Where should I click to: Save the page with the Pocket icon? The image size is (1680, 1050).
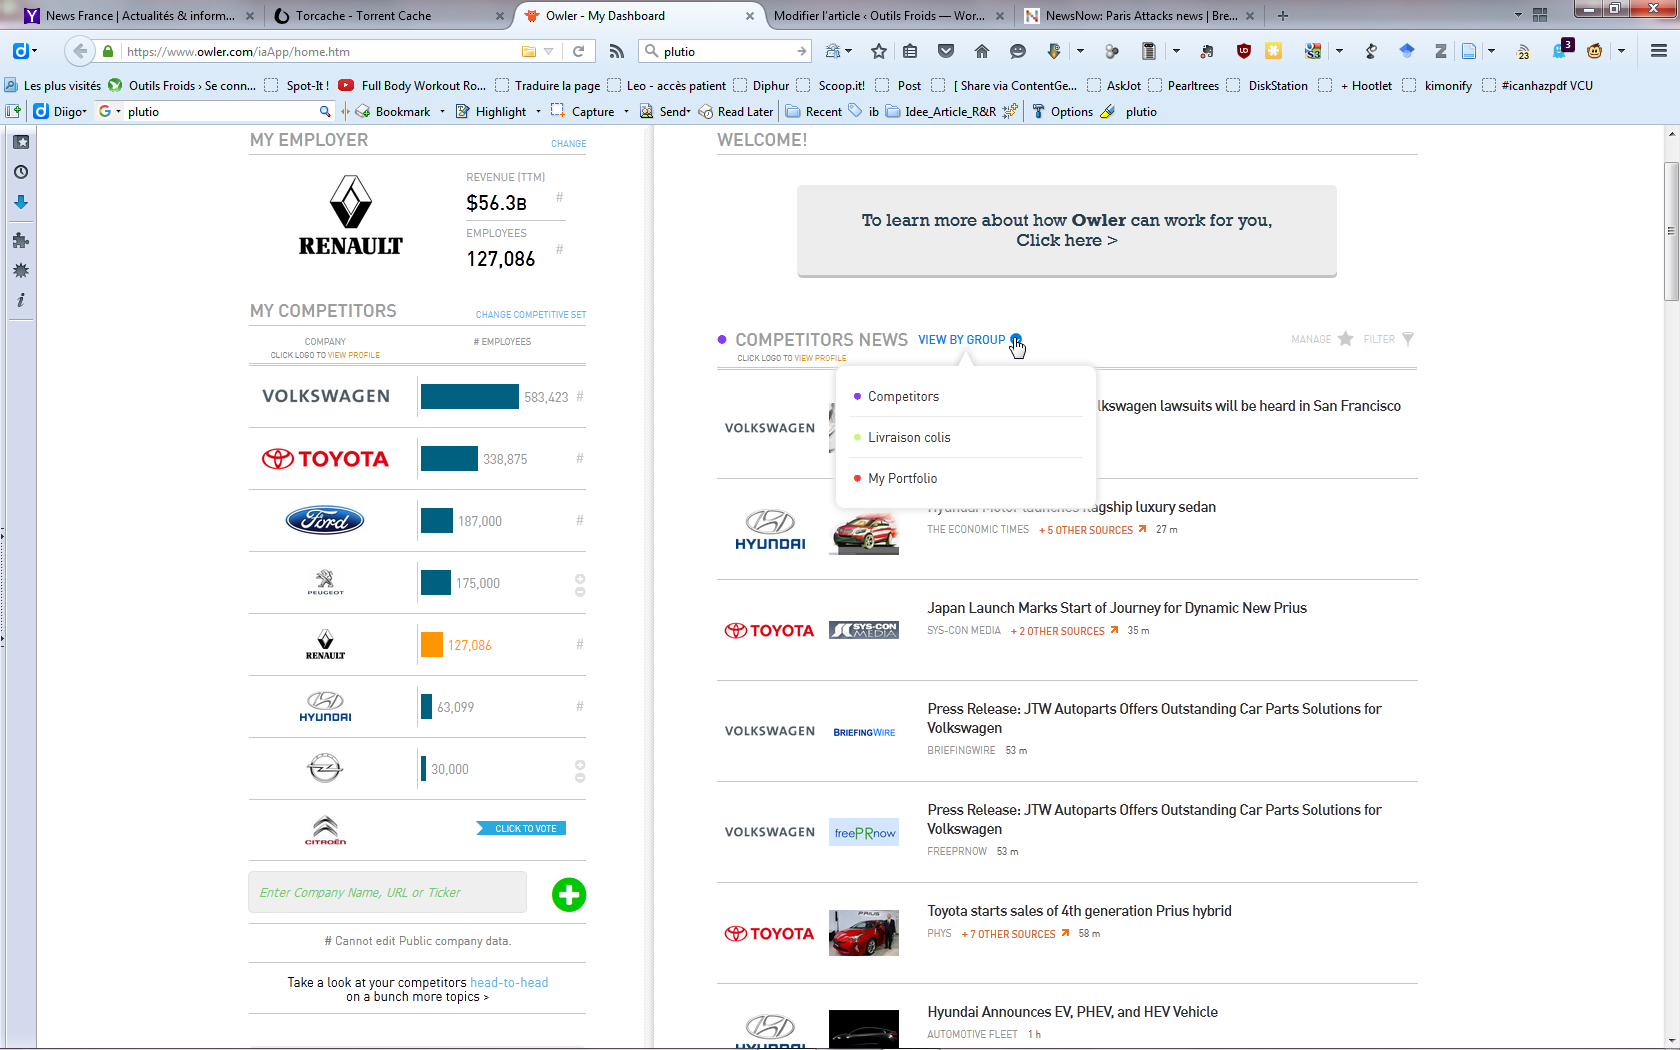[946, 51]
